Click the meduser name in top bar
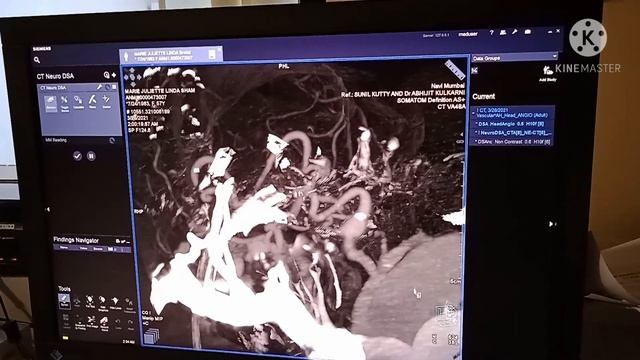The width and height of the screenshot is (640, 360). [468, 34]
